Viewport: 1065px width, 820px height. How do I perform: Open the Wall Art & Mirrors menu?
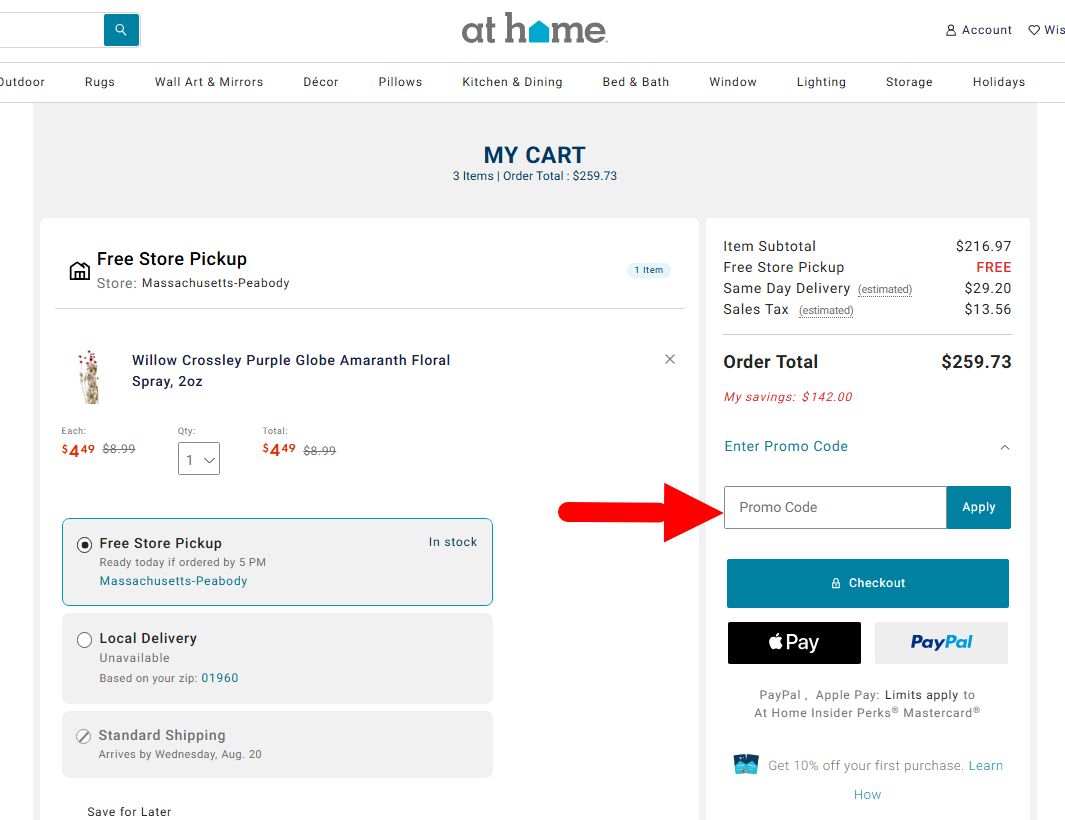209,82
